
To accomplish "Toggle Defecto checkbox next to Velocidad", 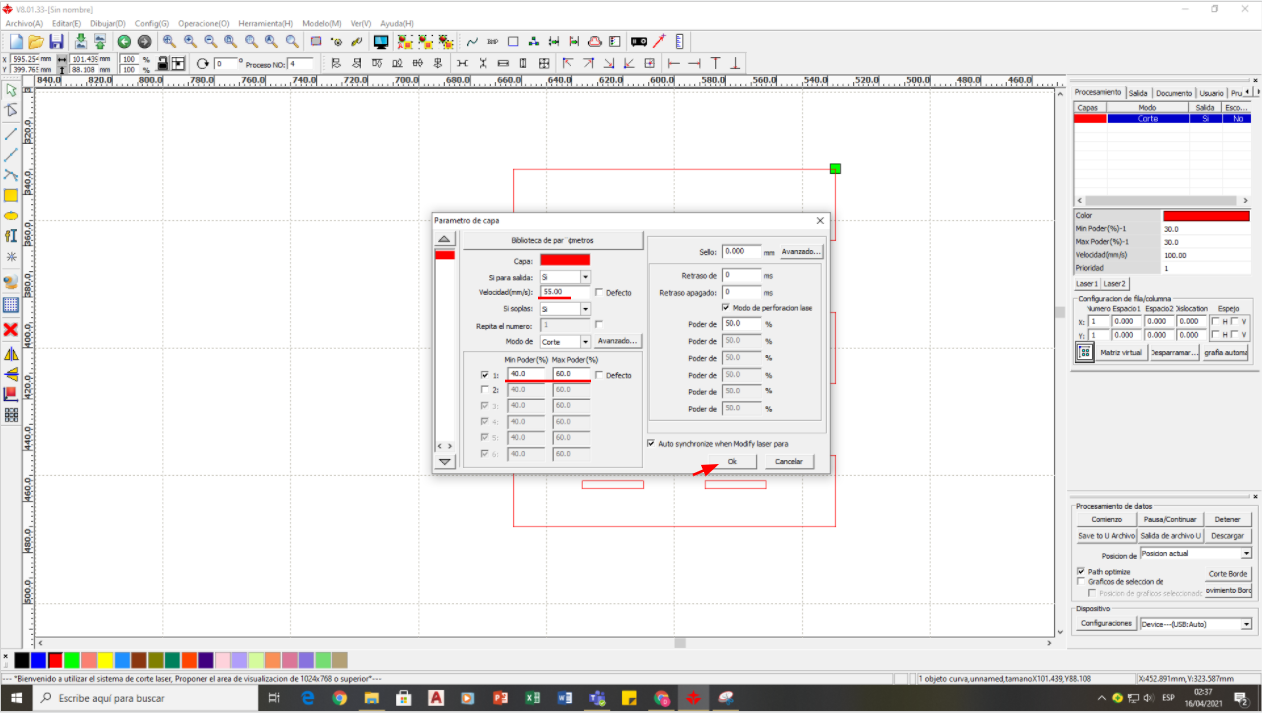I will [x=599, y=292].
